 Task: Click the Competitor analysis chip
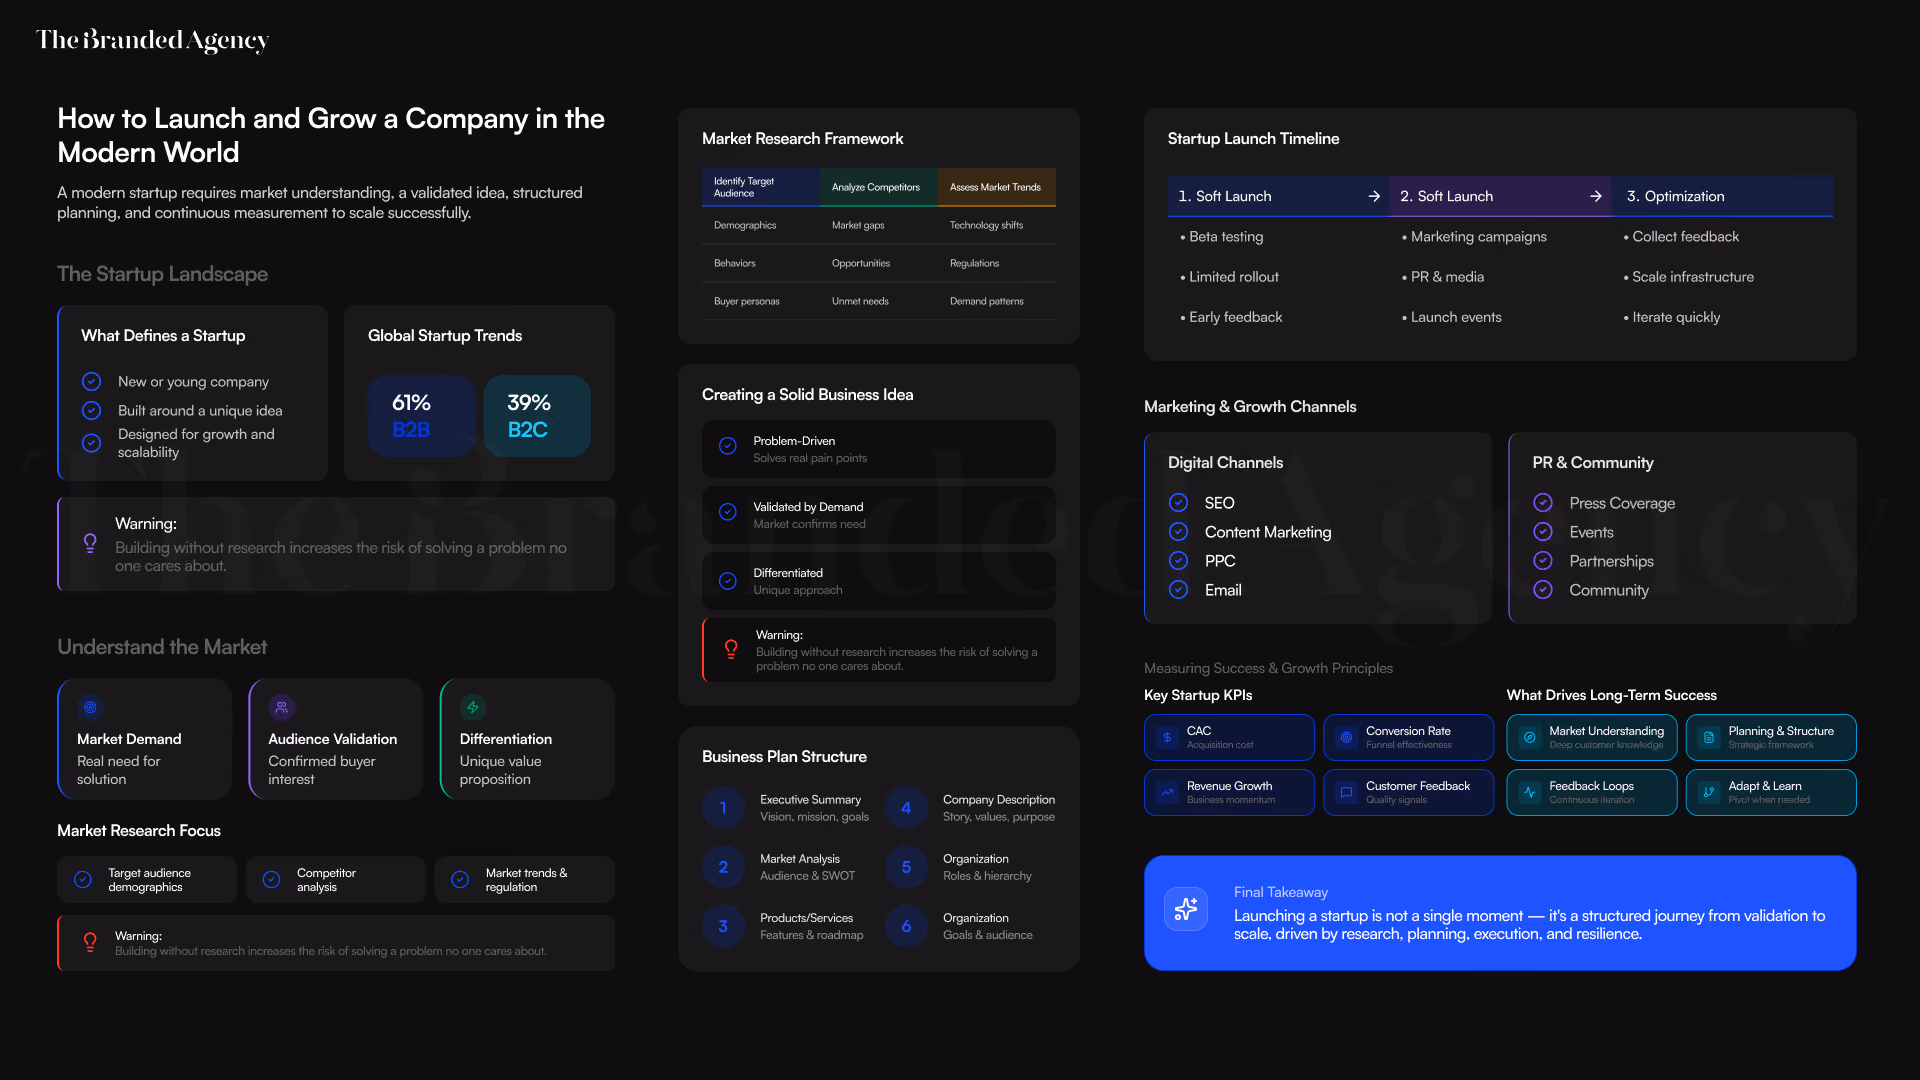336,879
